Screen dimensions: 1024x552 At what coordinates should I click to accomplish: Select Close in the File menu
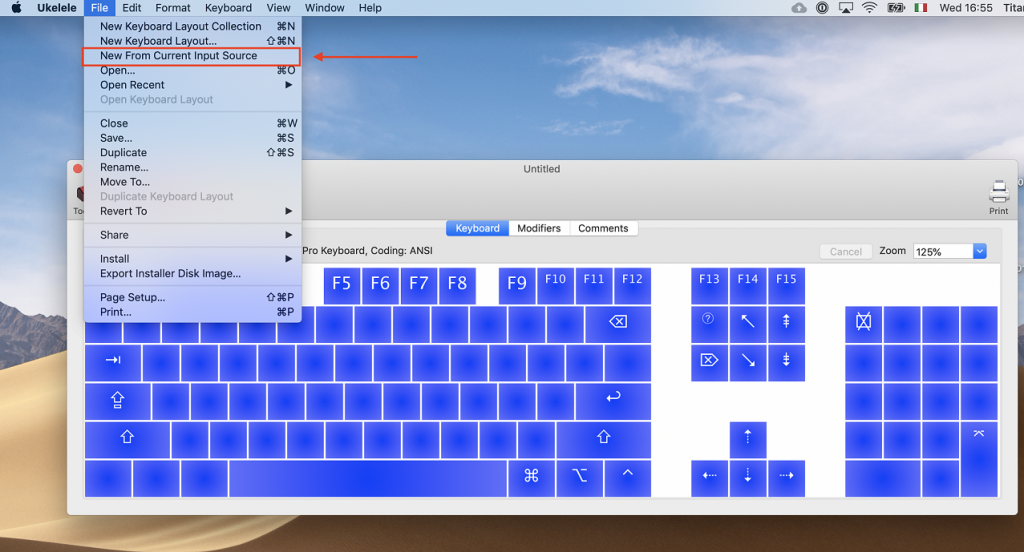pos(193,123)
